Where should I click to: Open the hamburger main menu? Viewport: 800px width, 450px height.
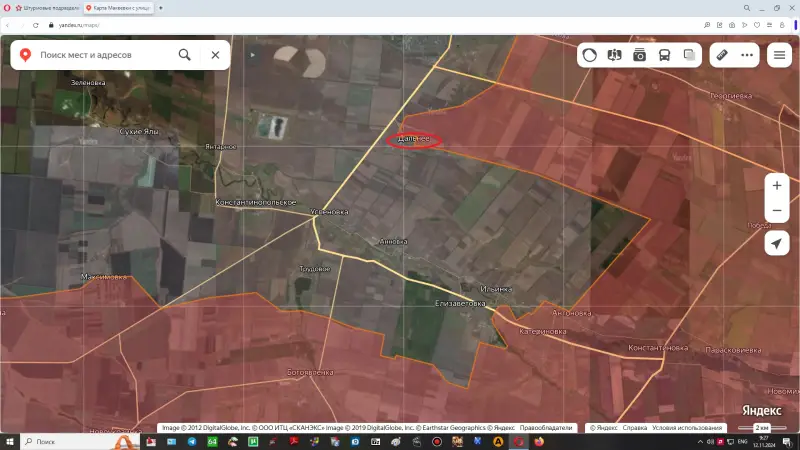tap(779, 55)
